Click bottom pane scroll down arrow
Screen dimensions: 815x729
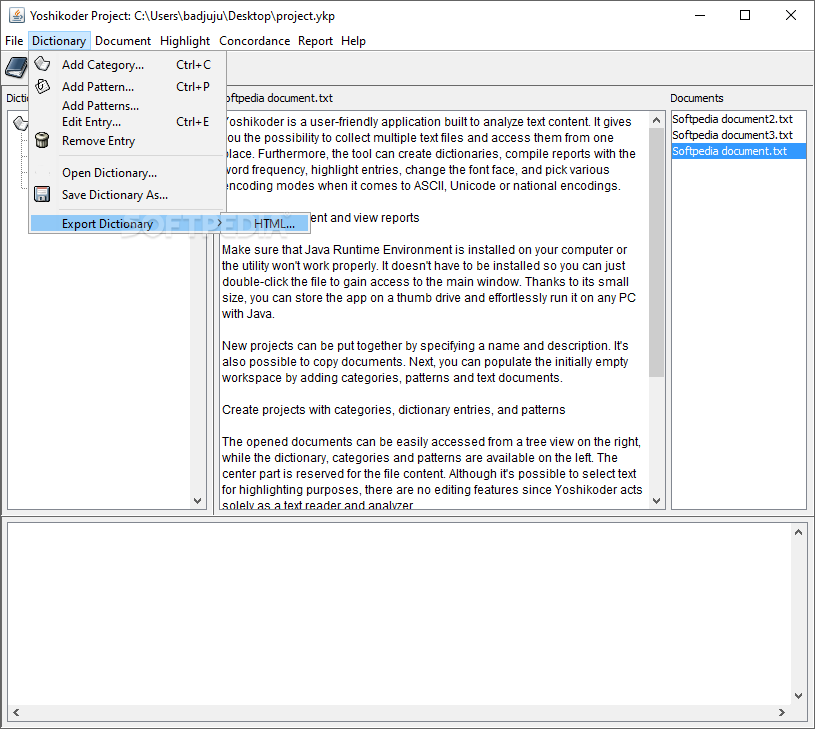[798, 696]
